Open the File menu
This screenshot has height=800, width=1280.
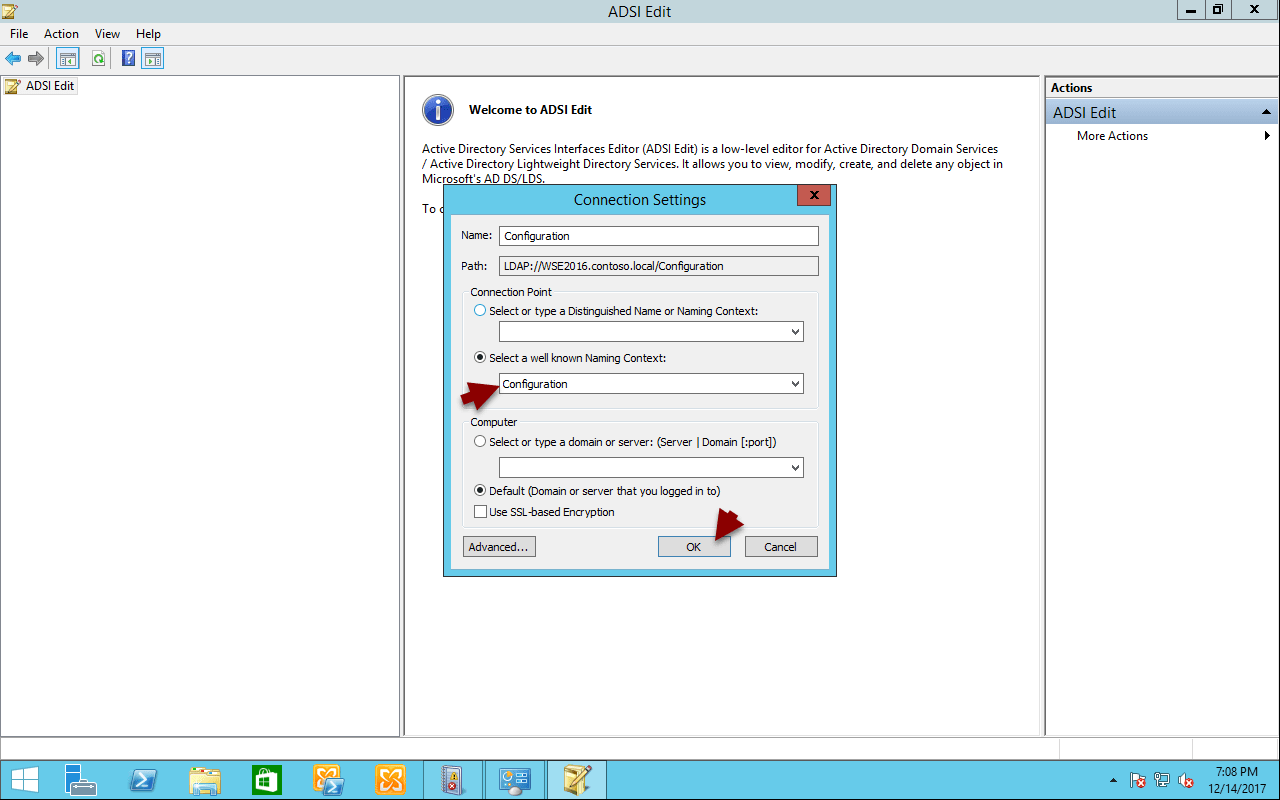coord(19,34)
